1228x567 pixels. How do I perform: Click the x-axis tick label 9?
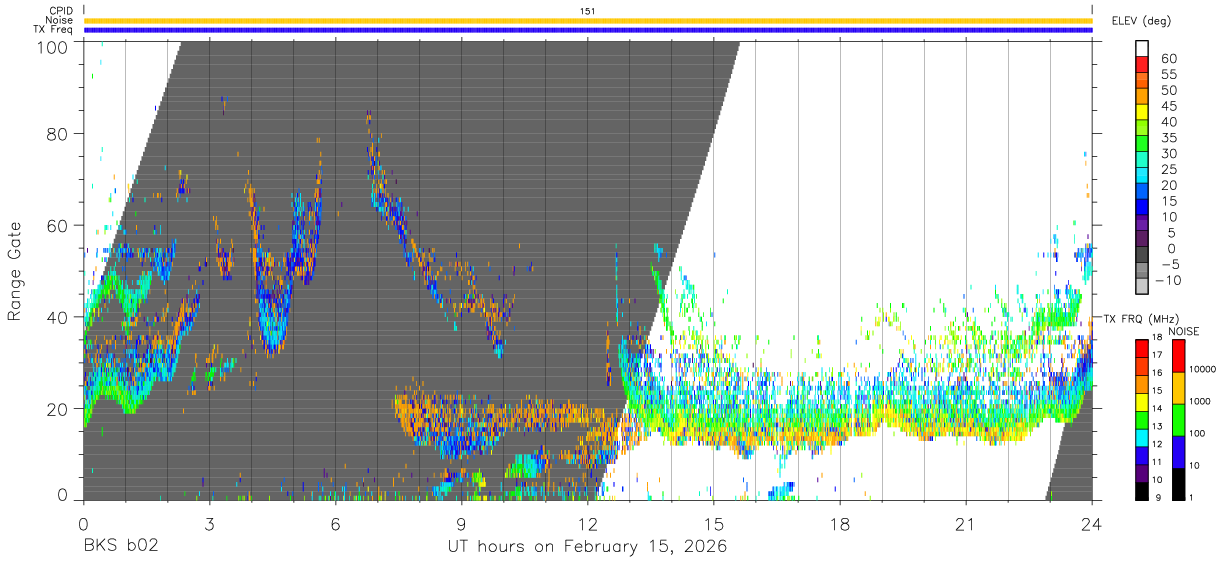tap(462, 523)
